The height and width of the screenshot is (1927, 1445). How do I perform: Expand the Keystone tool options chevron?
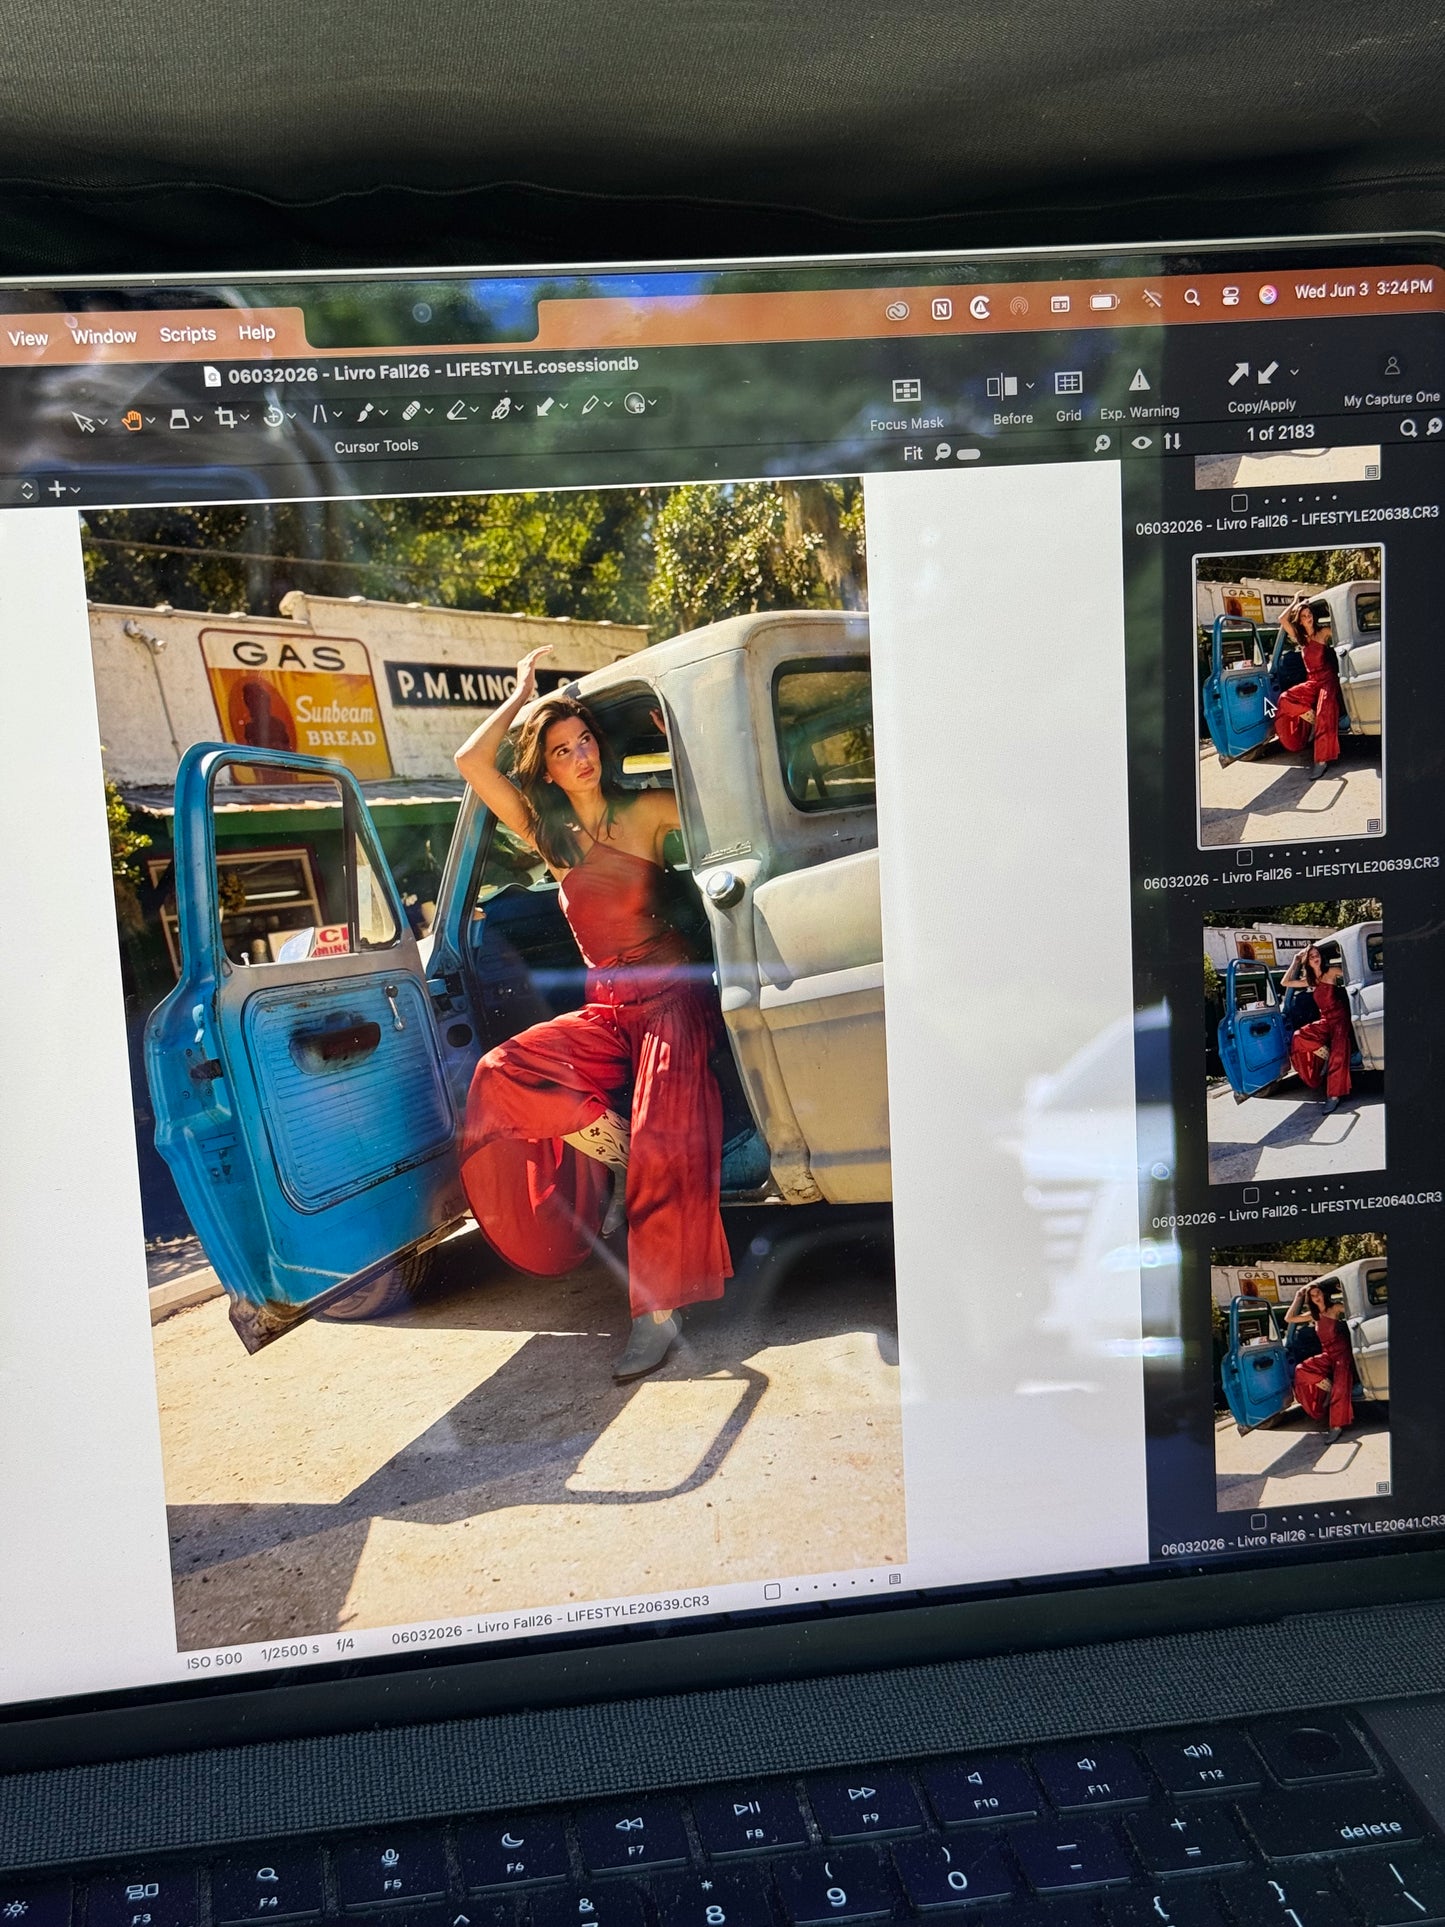(x=197, y=419)
